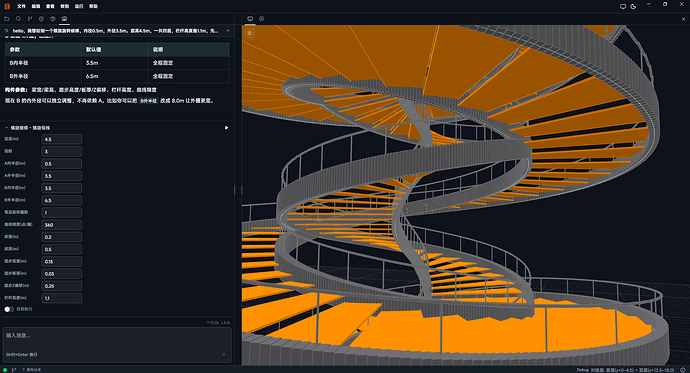
Task: Click the 梁宽(m) field showing 0.2
Action: pyautogui.click(x=62, y=237)
